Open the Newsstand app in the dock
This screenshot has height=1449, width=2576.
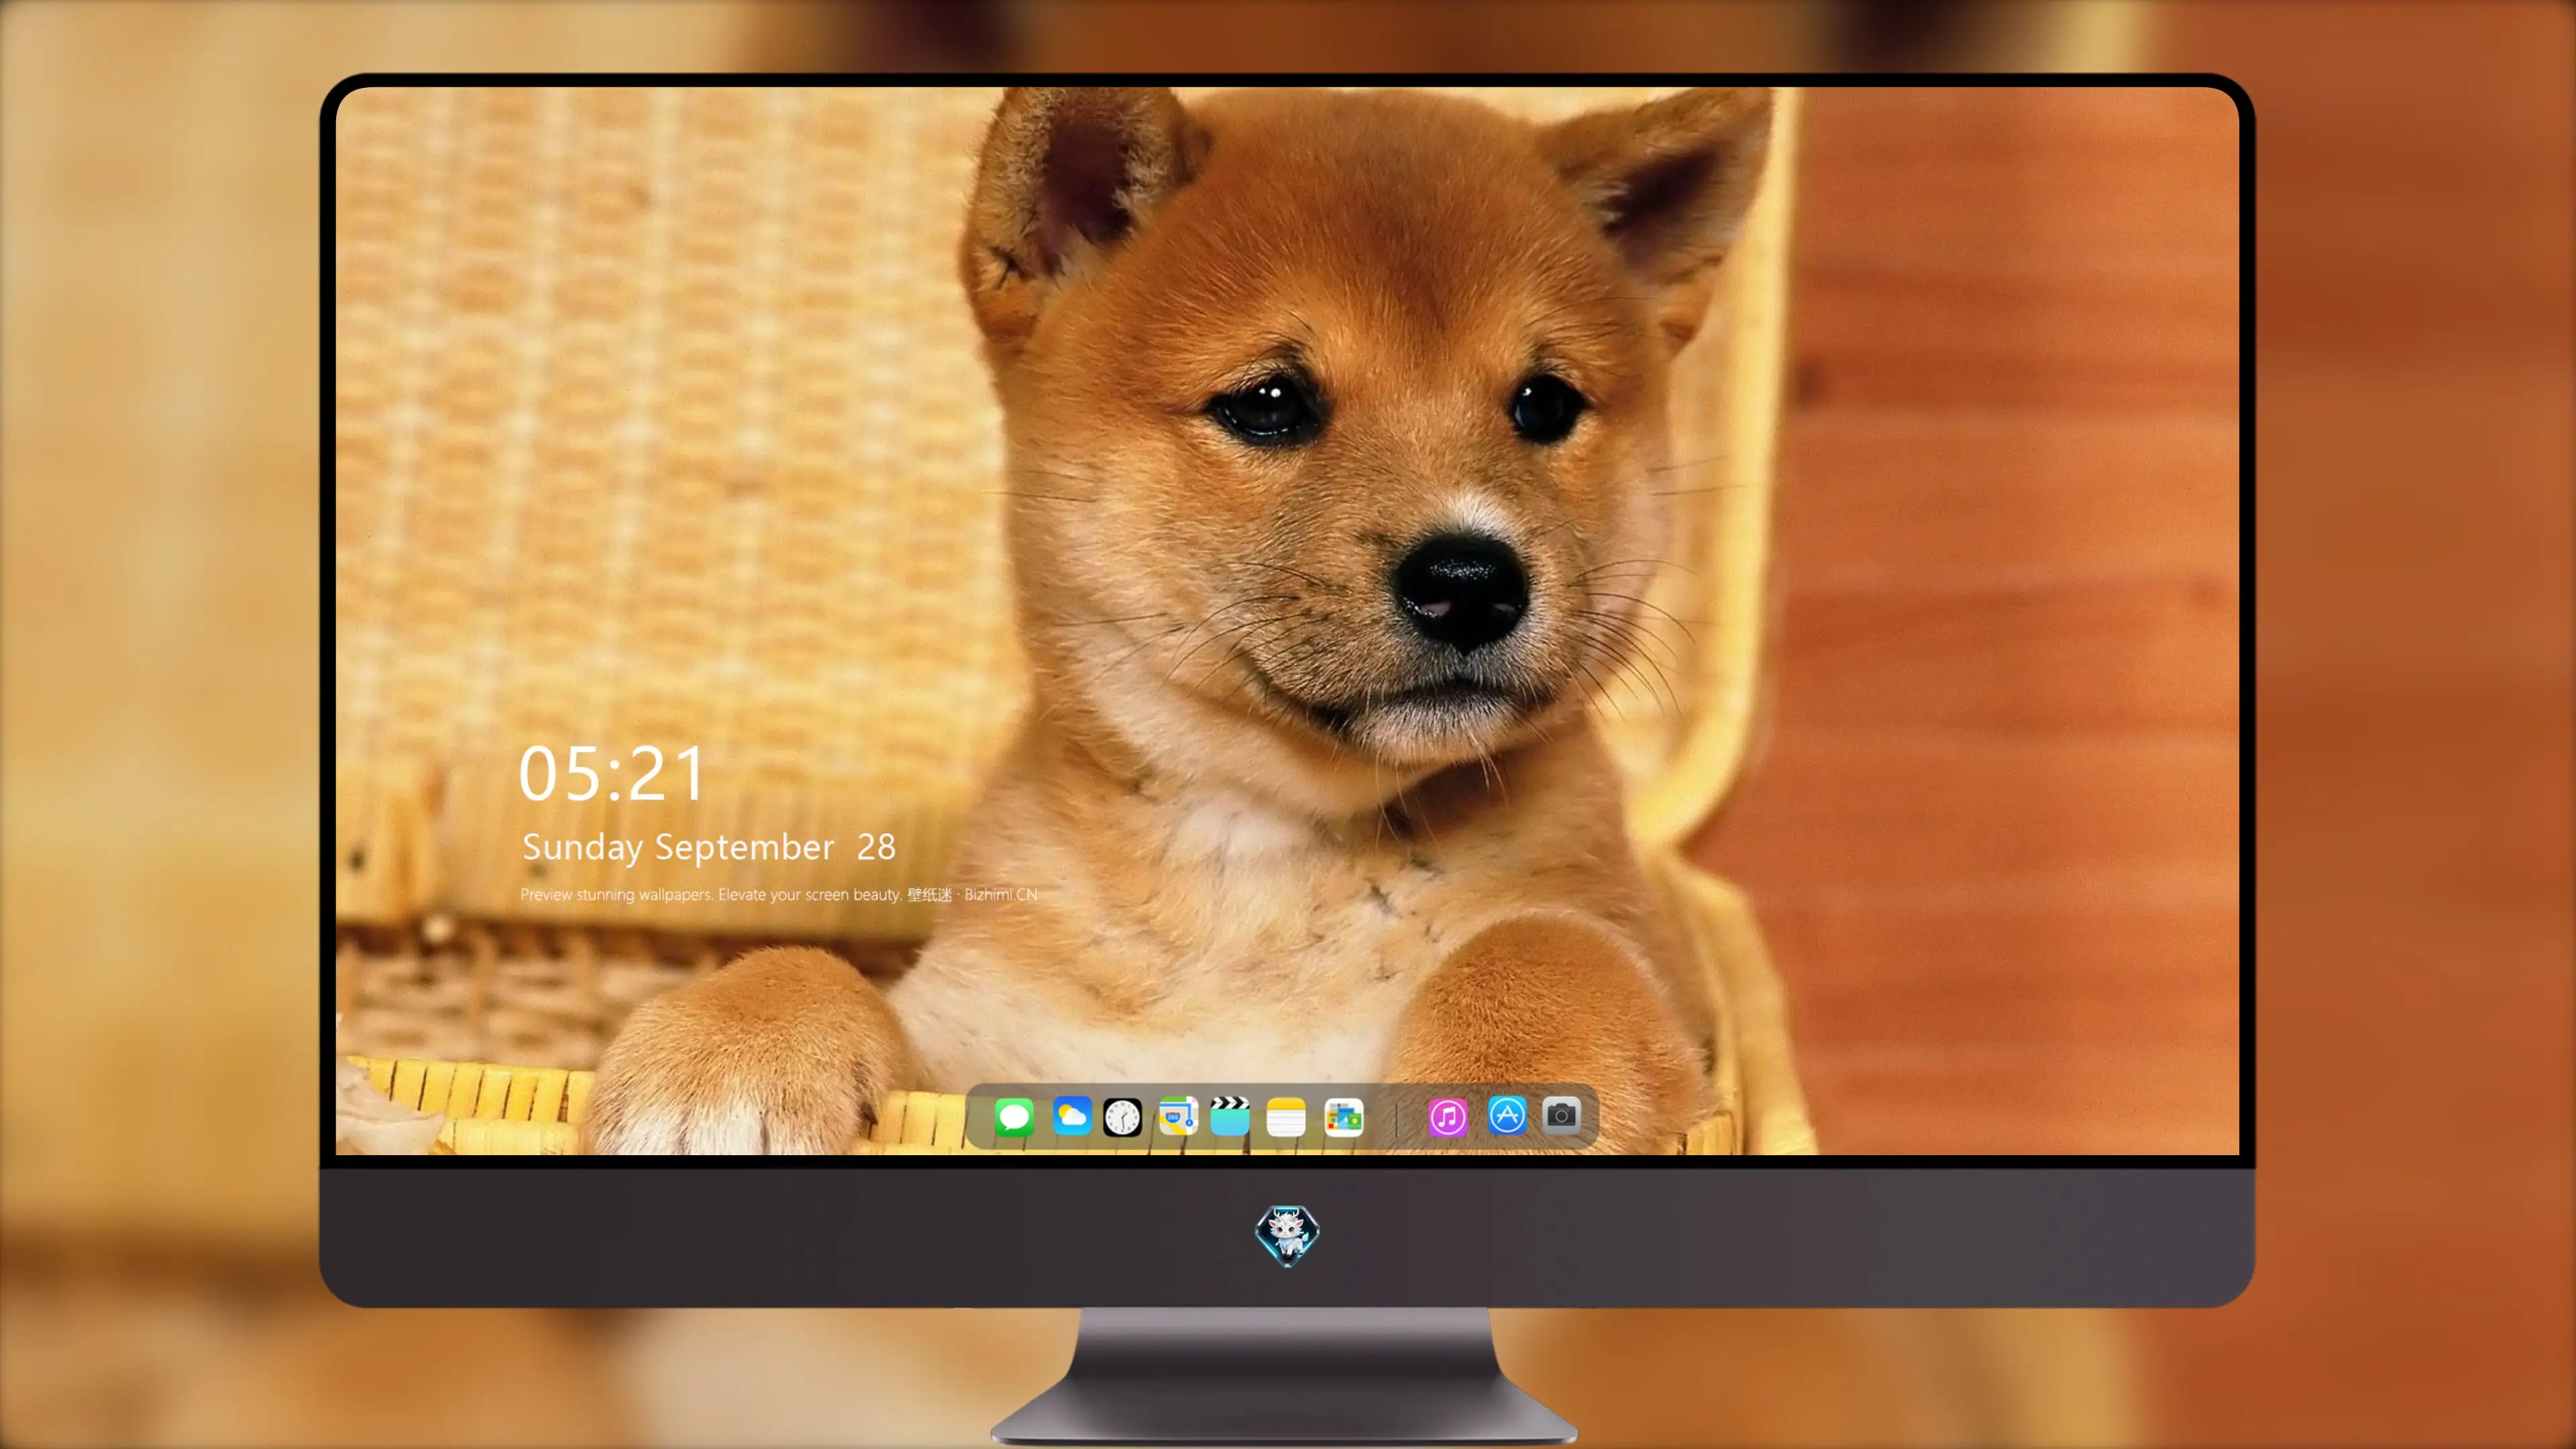click(x=1344, y=1117)
